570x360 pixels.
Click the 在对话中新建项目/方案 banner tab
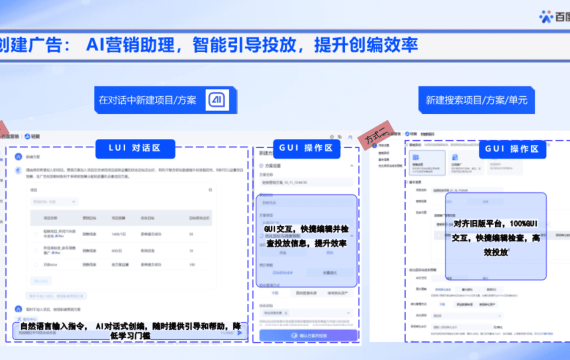pyautogui.click(x=165, y=100)
